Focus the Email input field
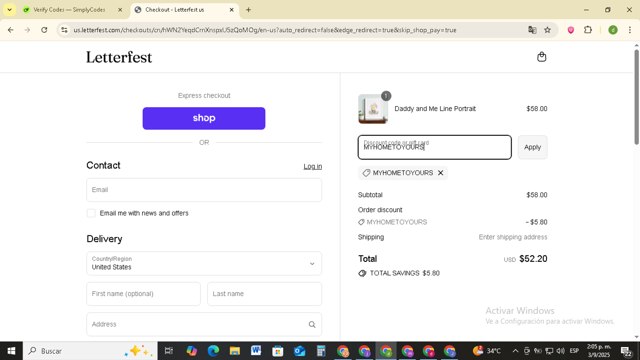 coord(204,190)
